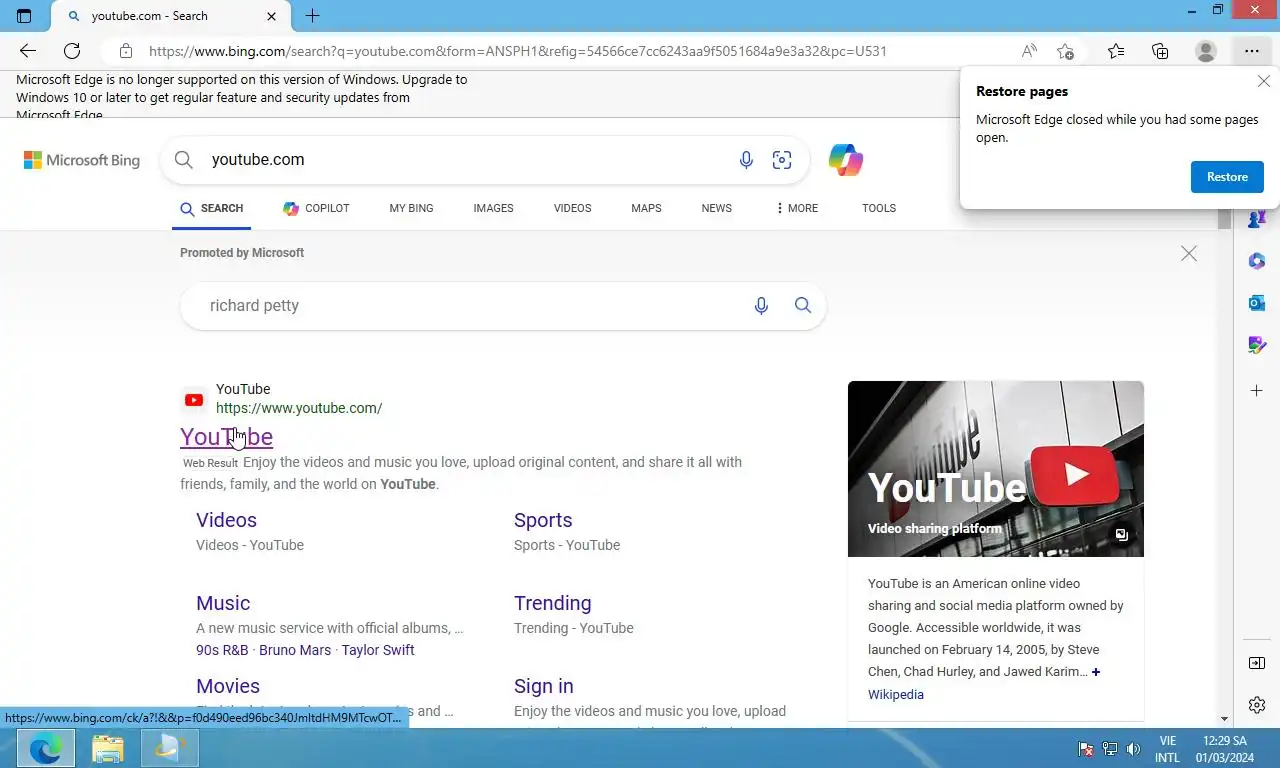Add this page to favorites

(1066, 51)
